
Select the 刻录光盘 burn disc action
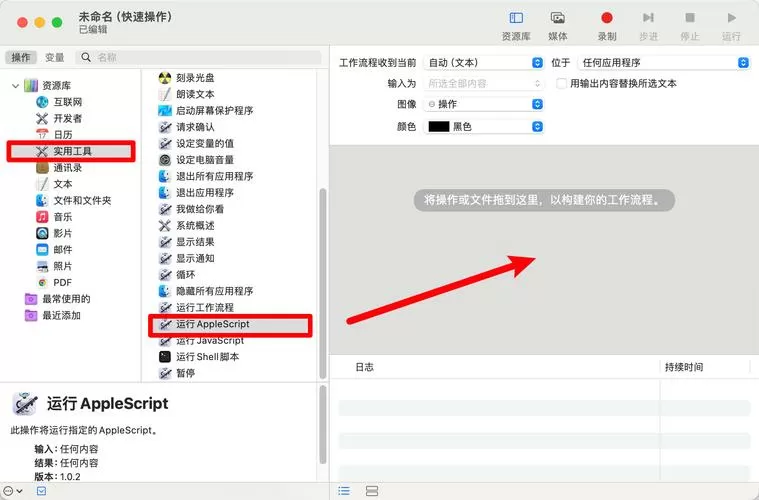[186, 77]
